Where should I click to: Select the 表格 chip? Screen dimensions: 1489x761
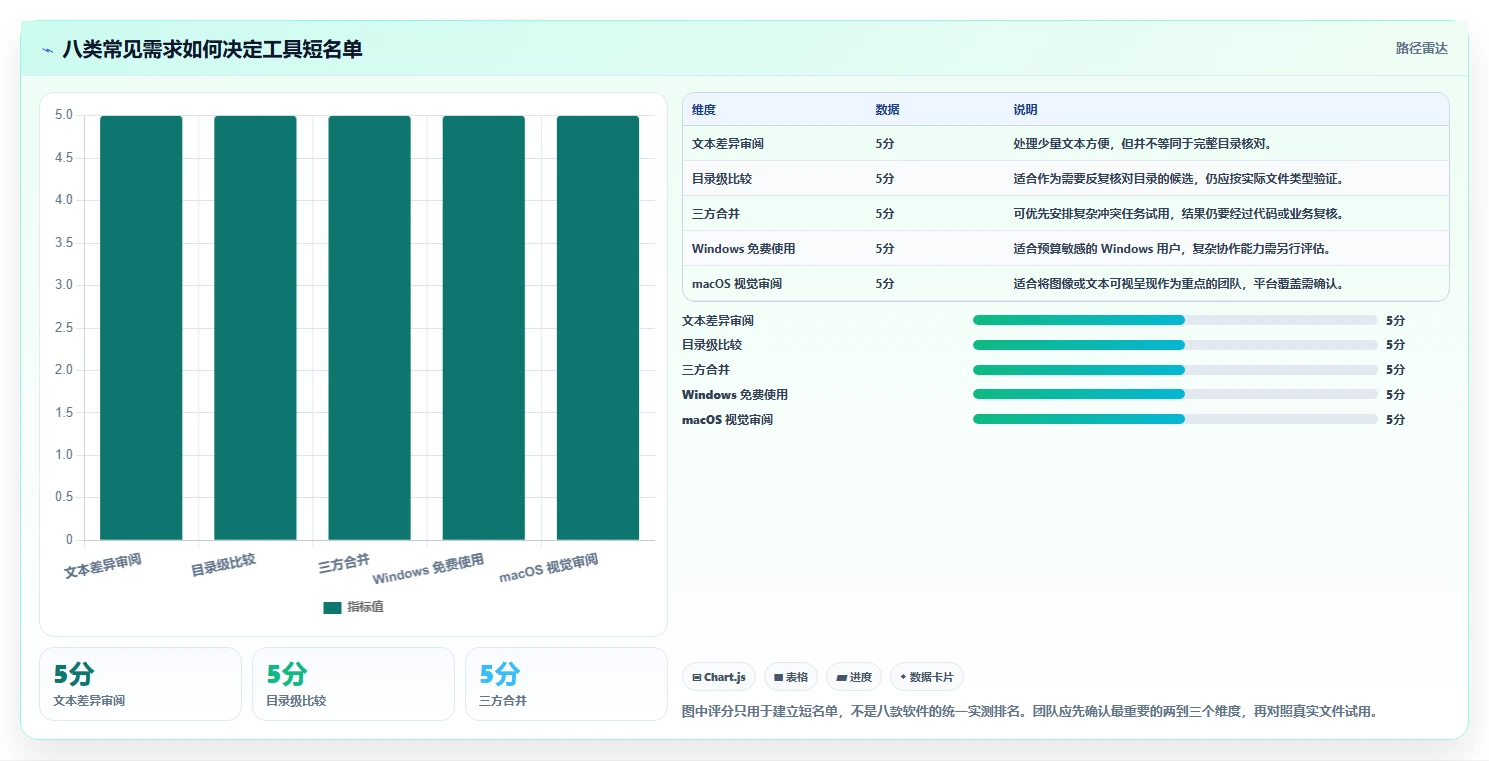tap(791, 677)
